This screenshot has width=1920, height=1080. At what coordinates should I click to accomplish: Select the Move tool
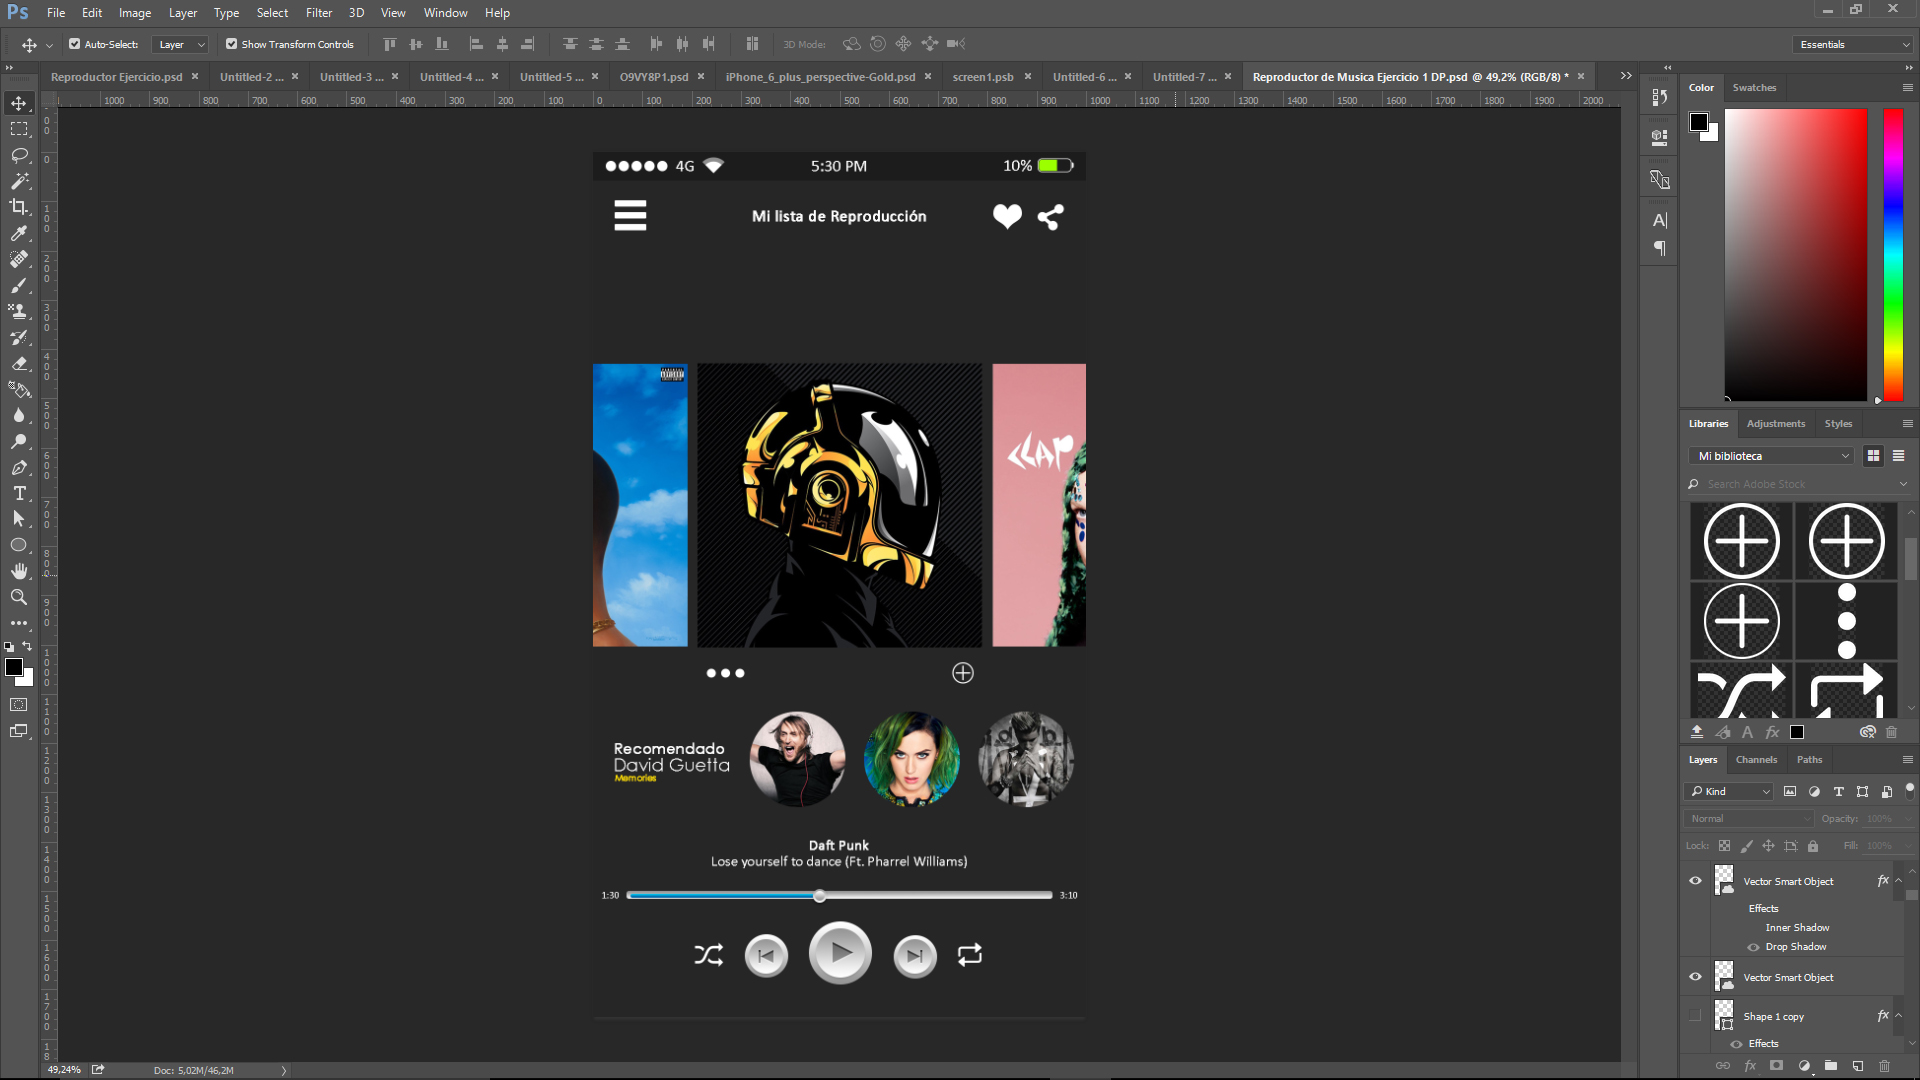pyautogui.click(x=19, y=103)
